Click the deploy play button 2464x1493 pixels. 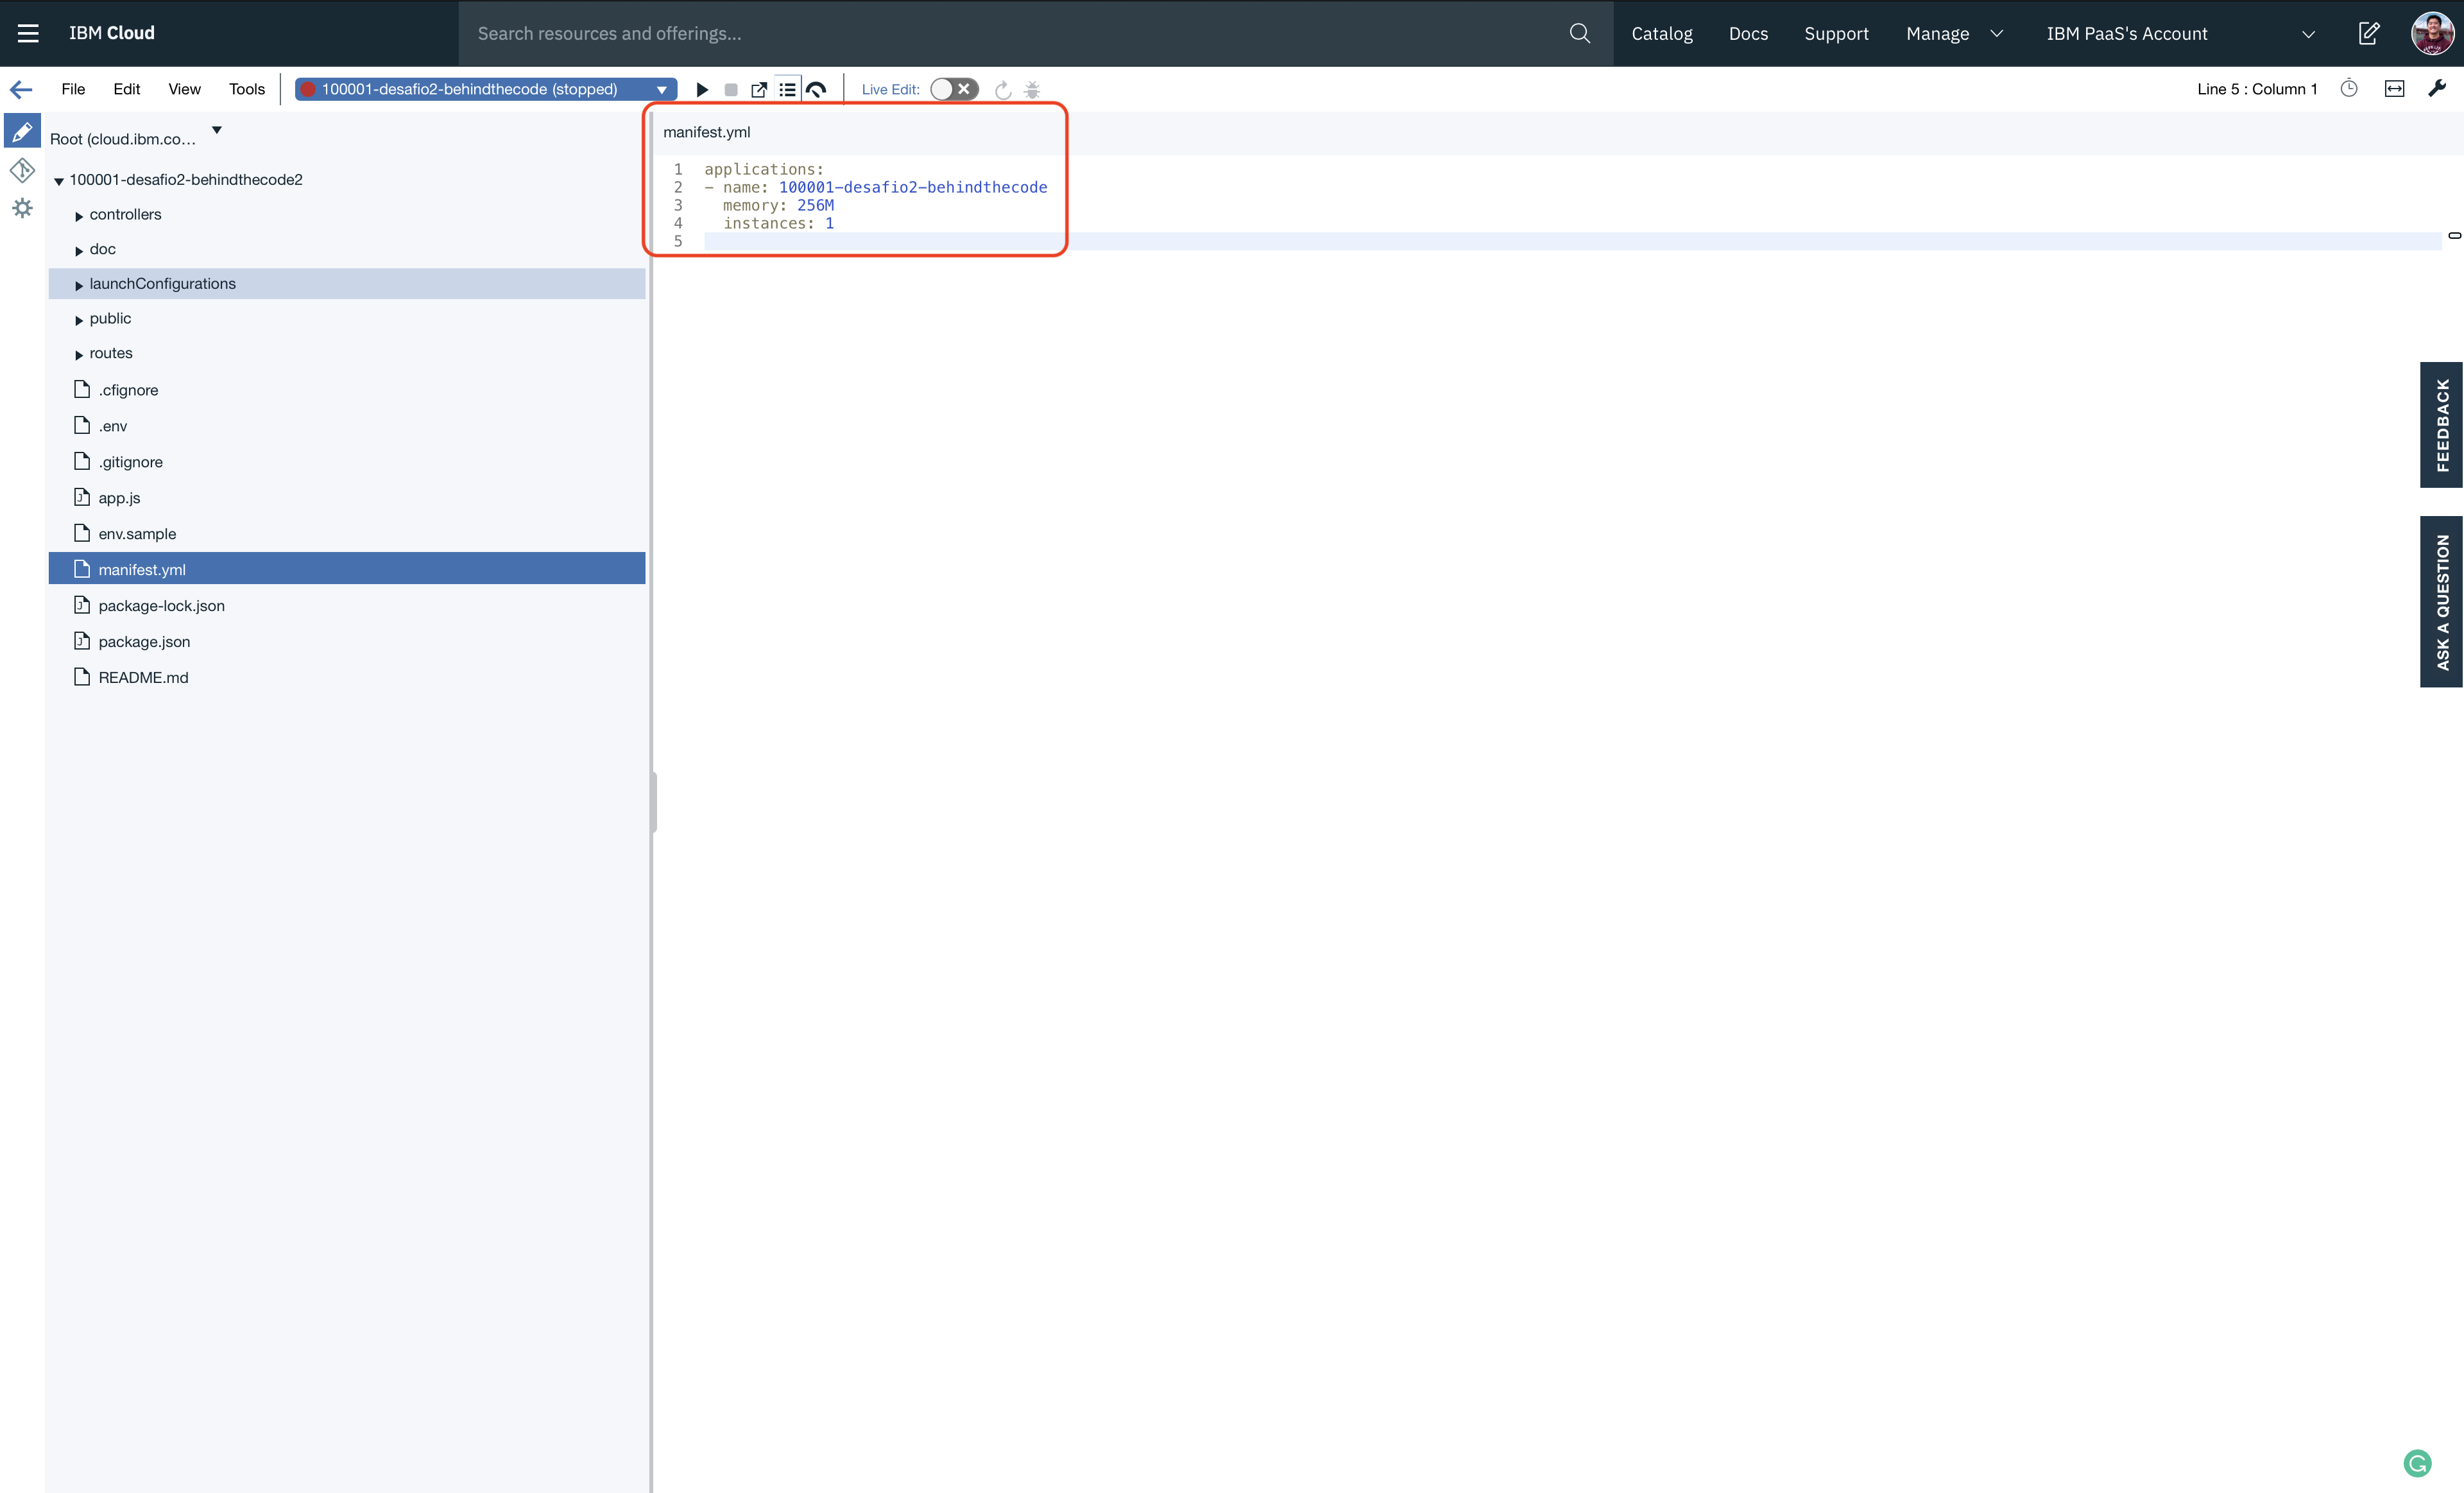pos(702,89)
